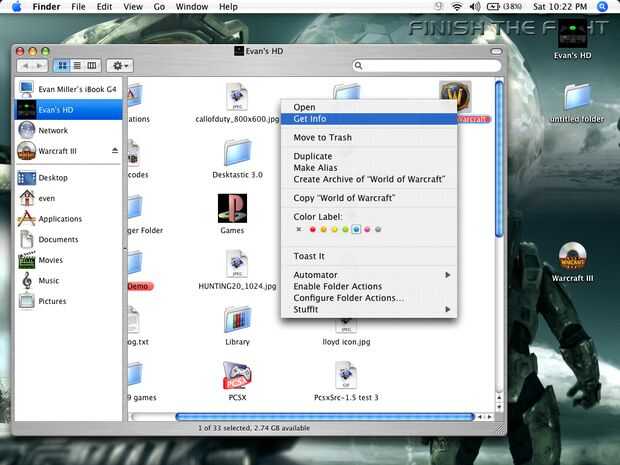Click the battery status indicator
The height and width of the screenshot is (465, 620).
click(x=504, y=7)
